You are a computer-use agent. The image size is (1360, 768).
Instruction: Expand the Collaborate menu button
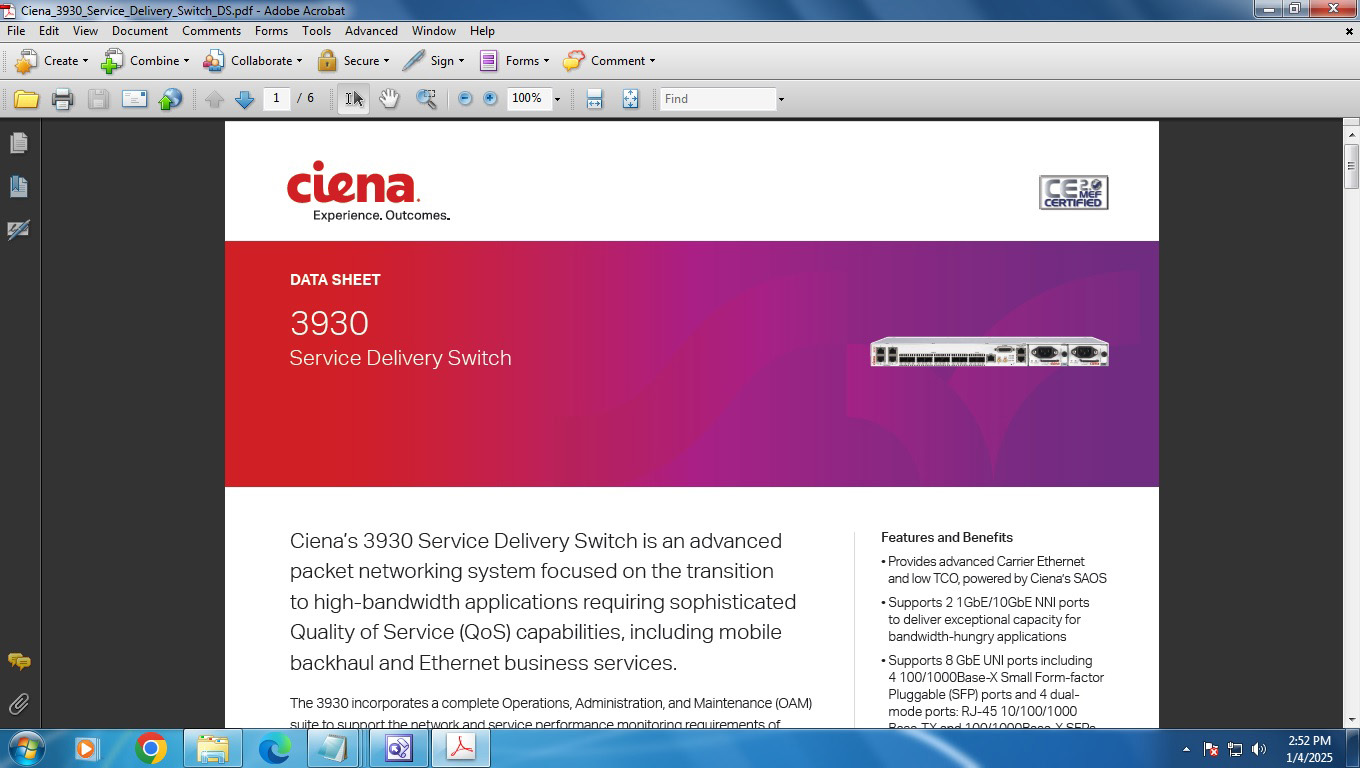252,61
